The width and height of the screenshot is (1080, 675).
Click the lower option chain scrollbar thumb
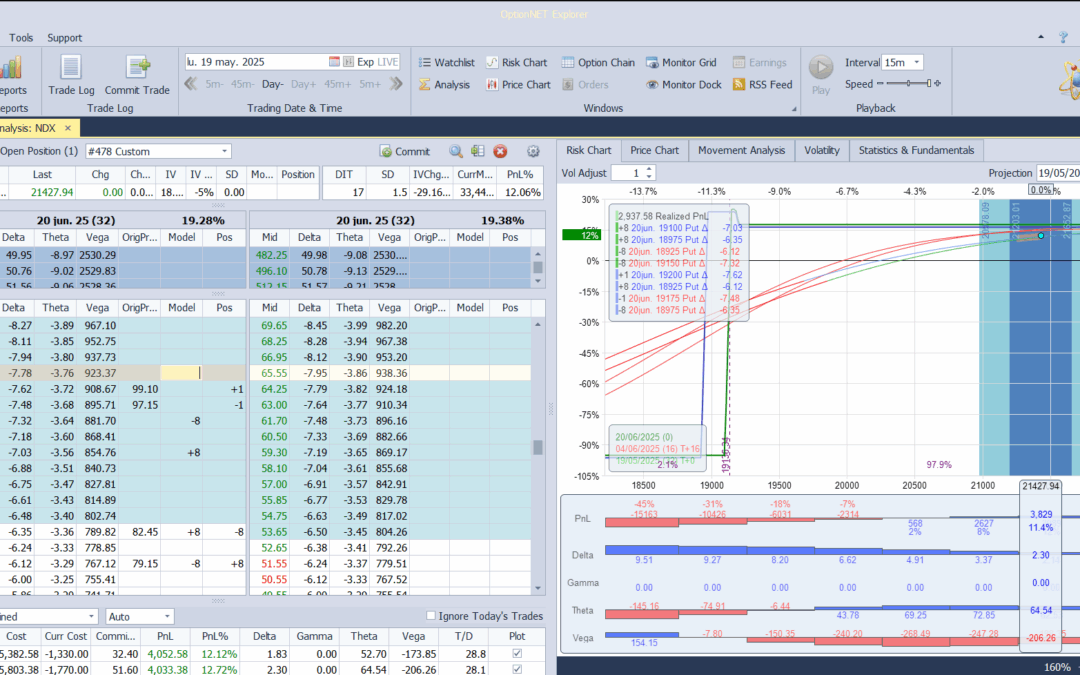click(538, 448)
